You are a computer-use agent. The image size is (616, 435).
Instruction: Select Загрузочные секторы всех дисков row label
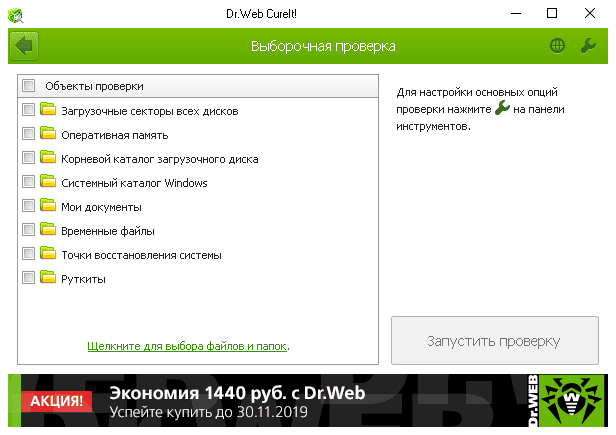[x=150, y=111]
